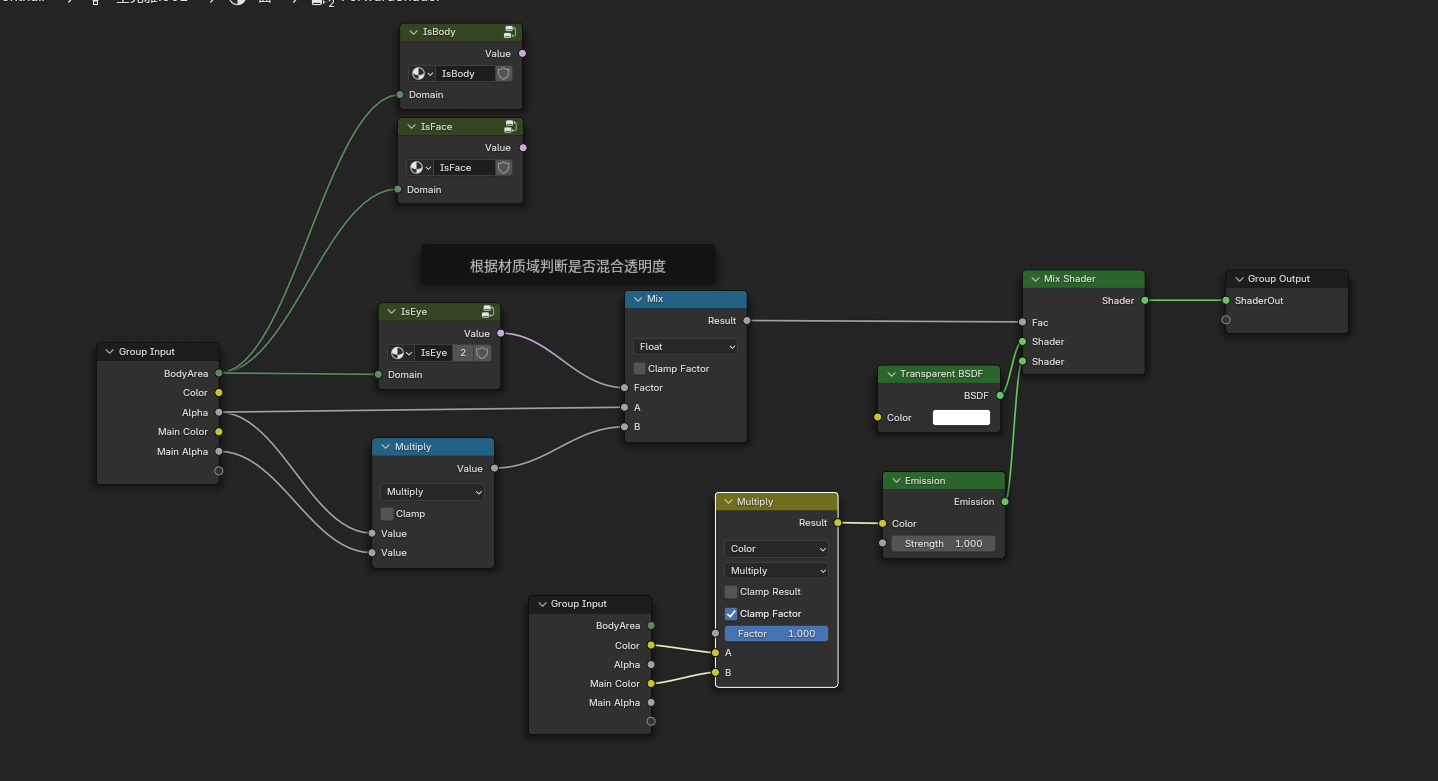Open the node tree browser in IsBody node

pos(422,74)
